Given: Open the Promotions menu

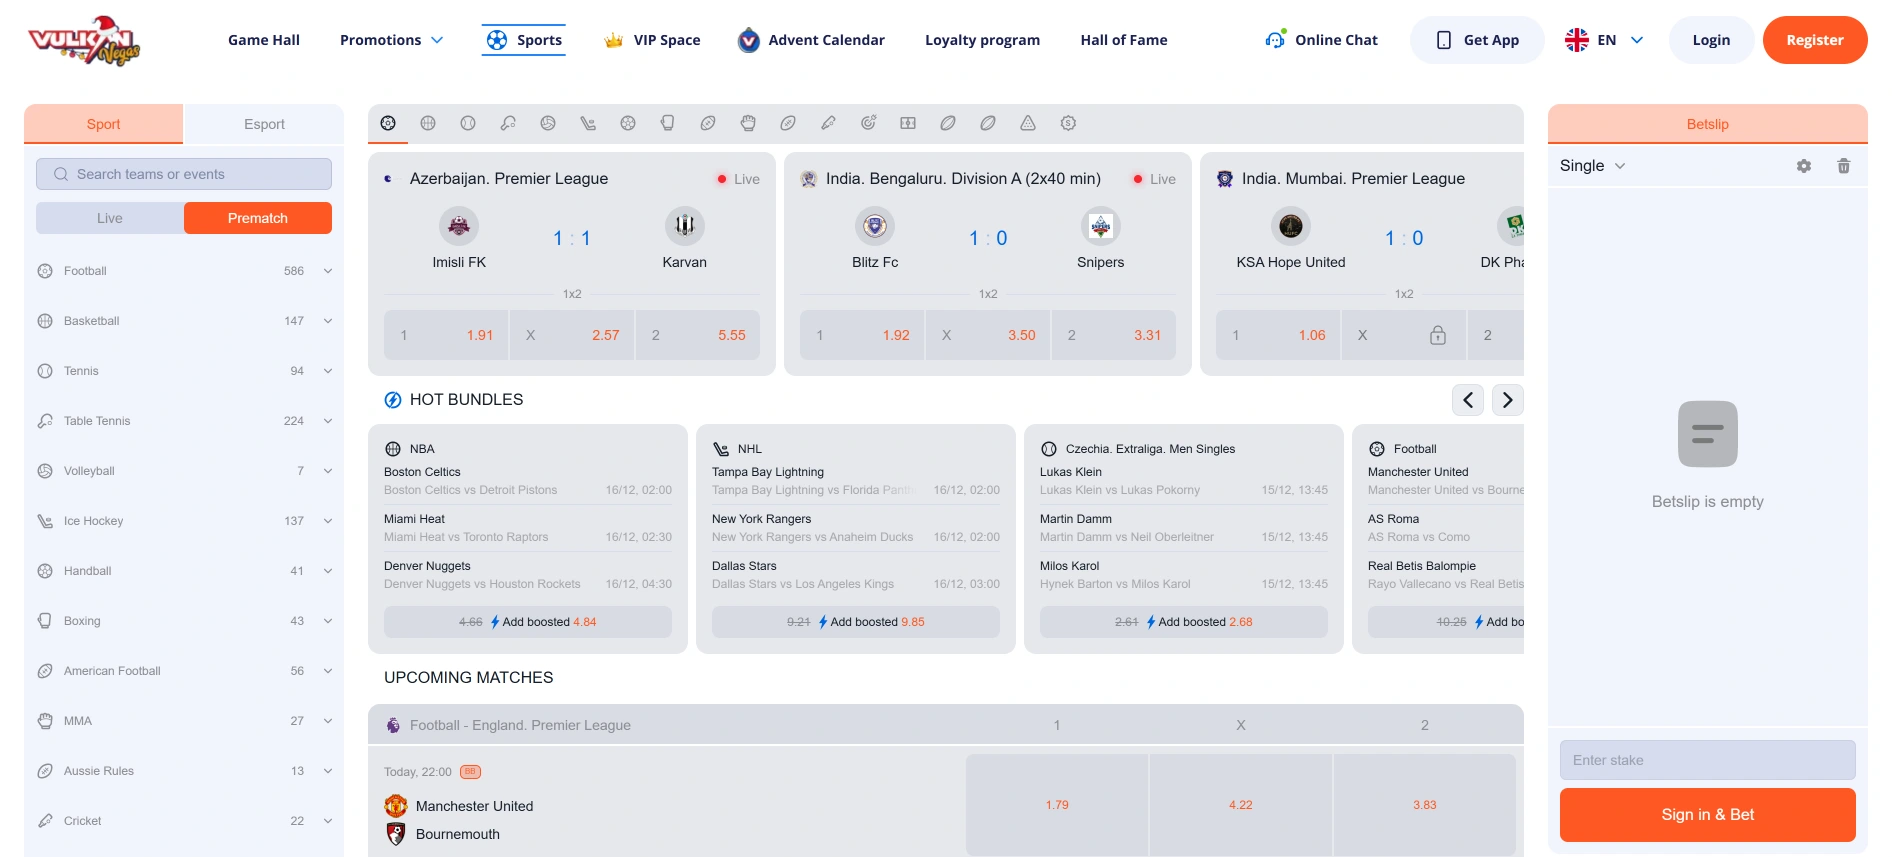Looking at the screenshot, I should tap(391, 40).
